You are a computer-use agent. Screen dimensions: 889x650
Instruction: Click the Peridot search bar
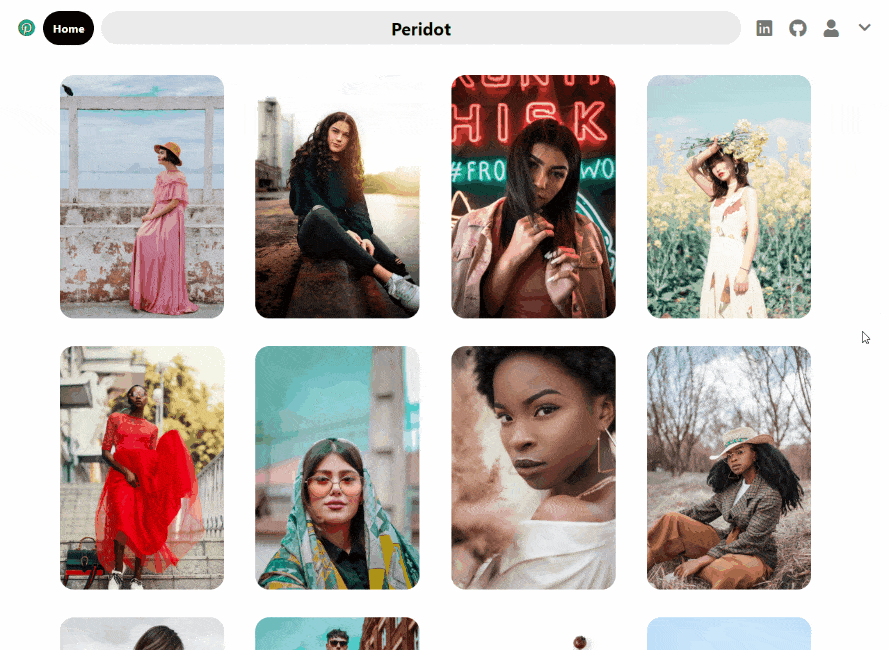coord(420,29)
